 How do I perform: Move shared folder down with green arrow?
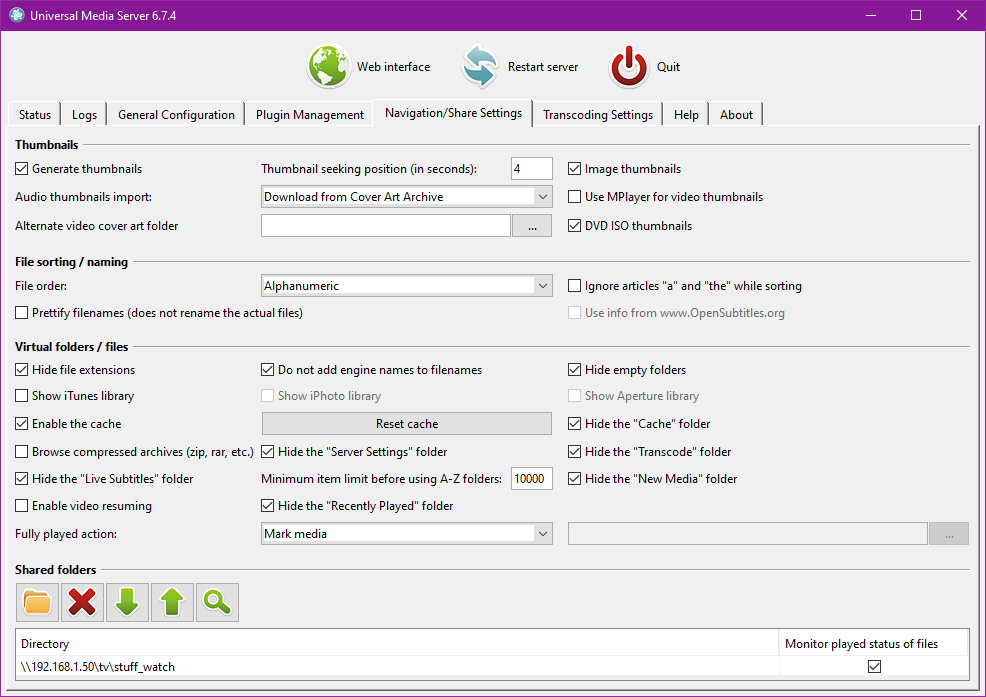[128, 602]
